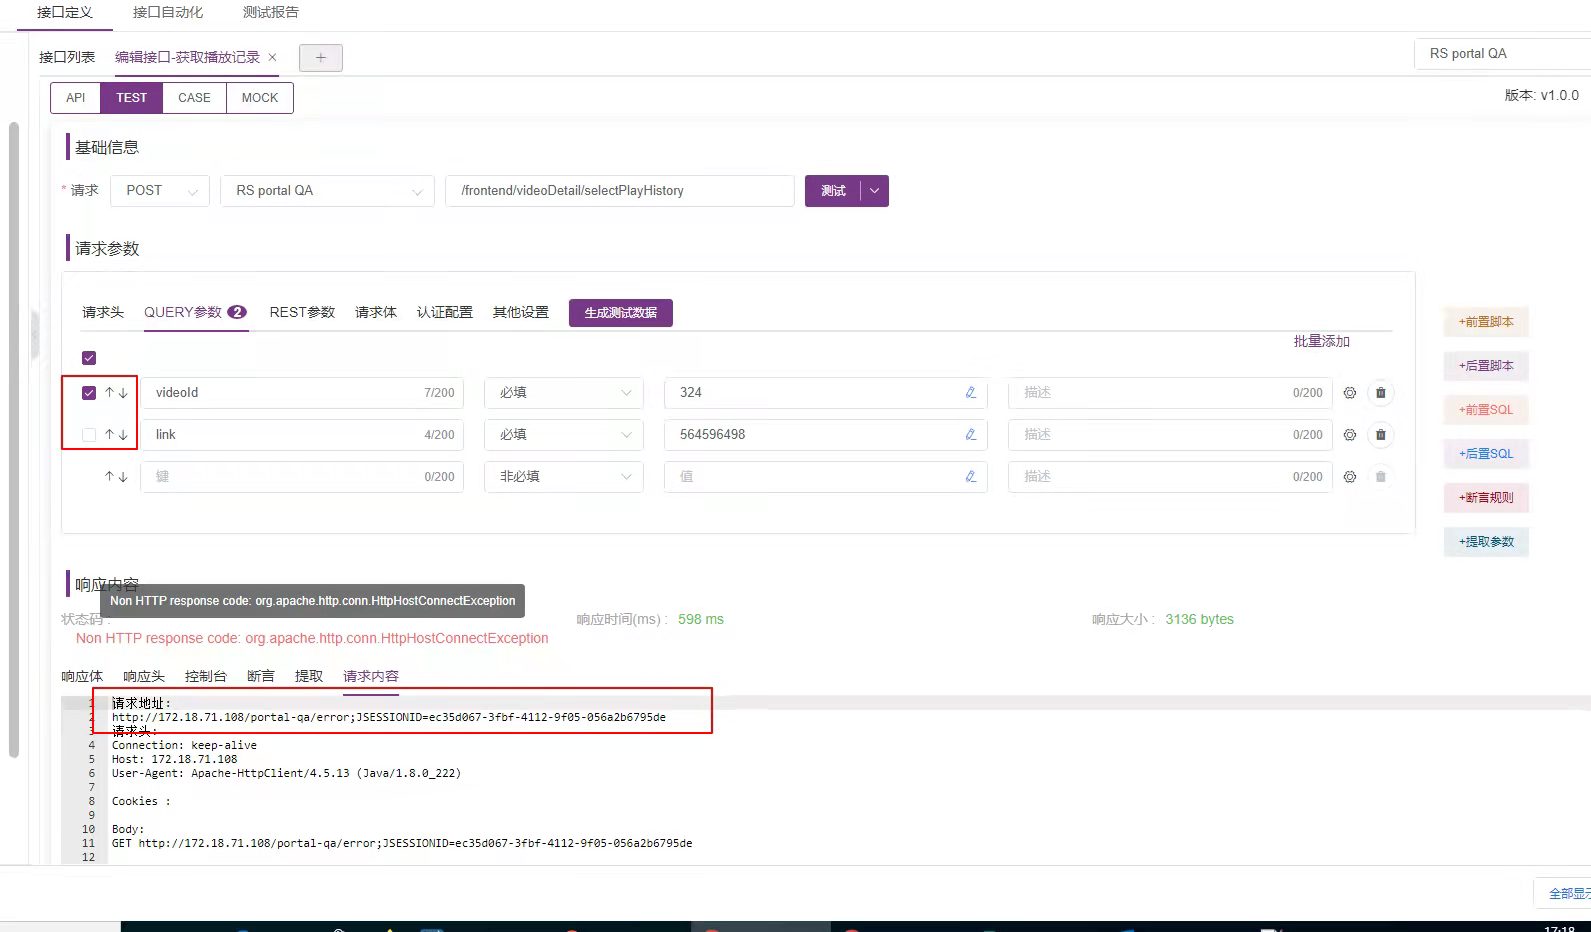Move videoId row up with arrow
The image size is (1591, 932).
109,393
